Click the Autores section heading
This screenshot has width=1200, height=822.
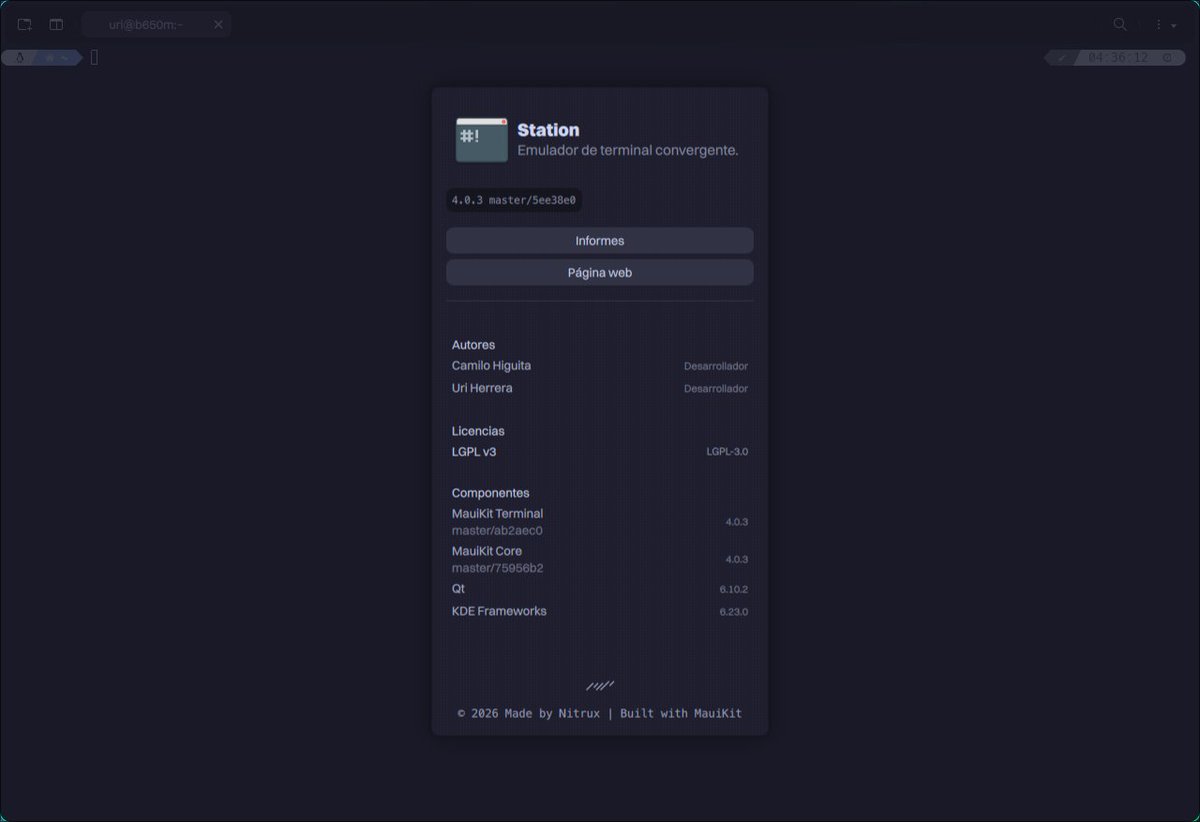click(473, 345)
